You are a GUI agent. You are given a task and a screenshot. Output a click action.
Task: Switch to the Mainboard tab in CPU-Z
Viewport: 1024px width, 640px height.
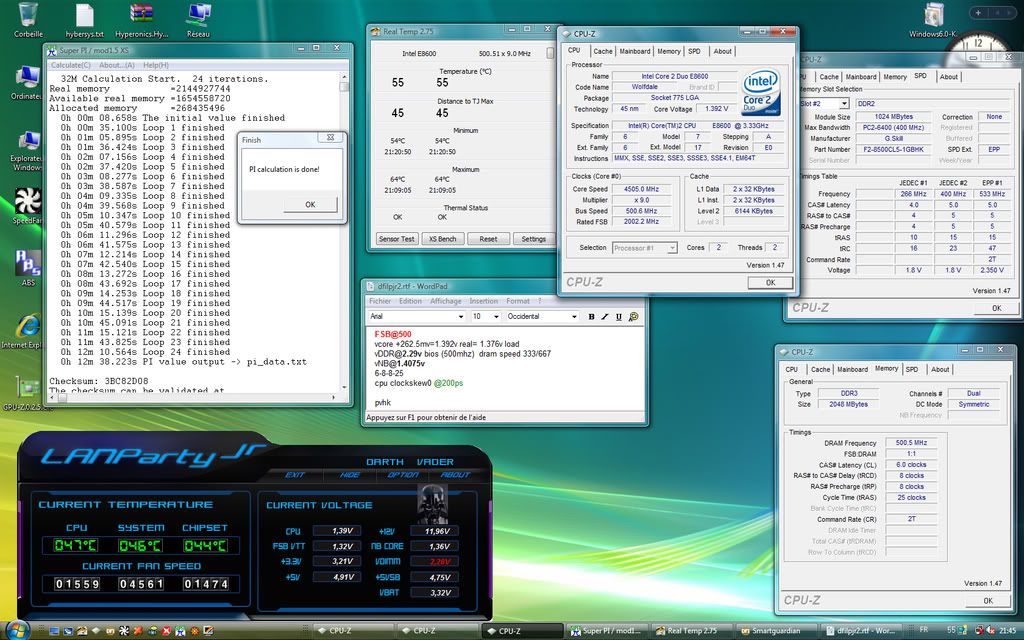634,51
